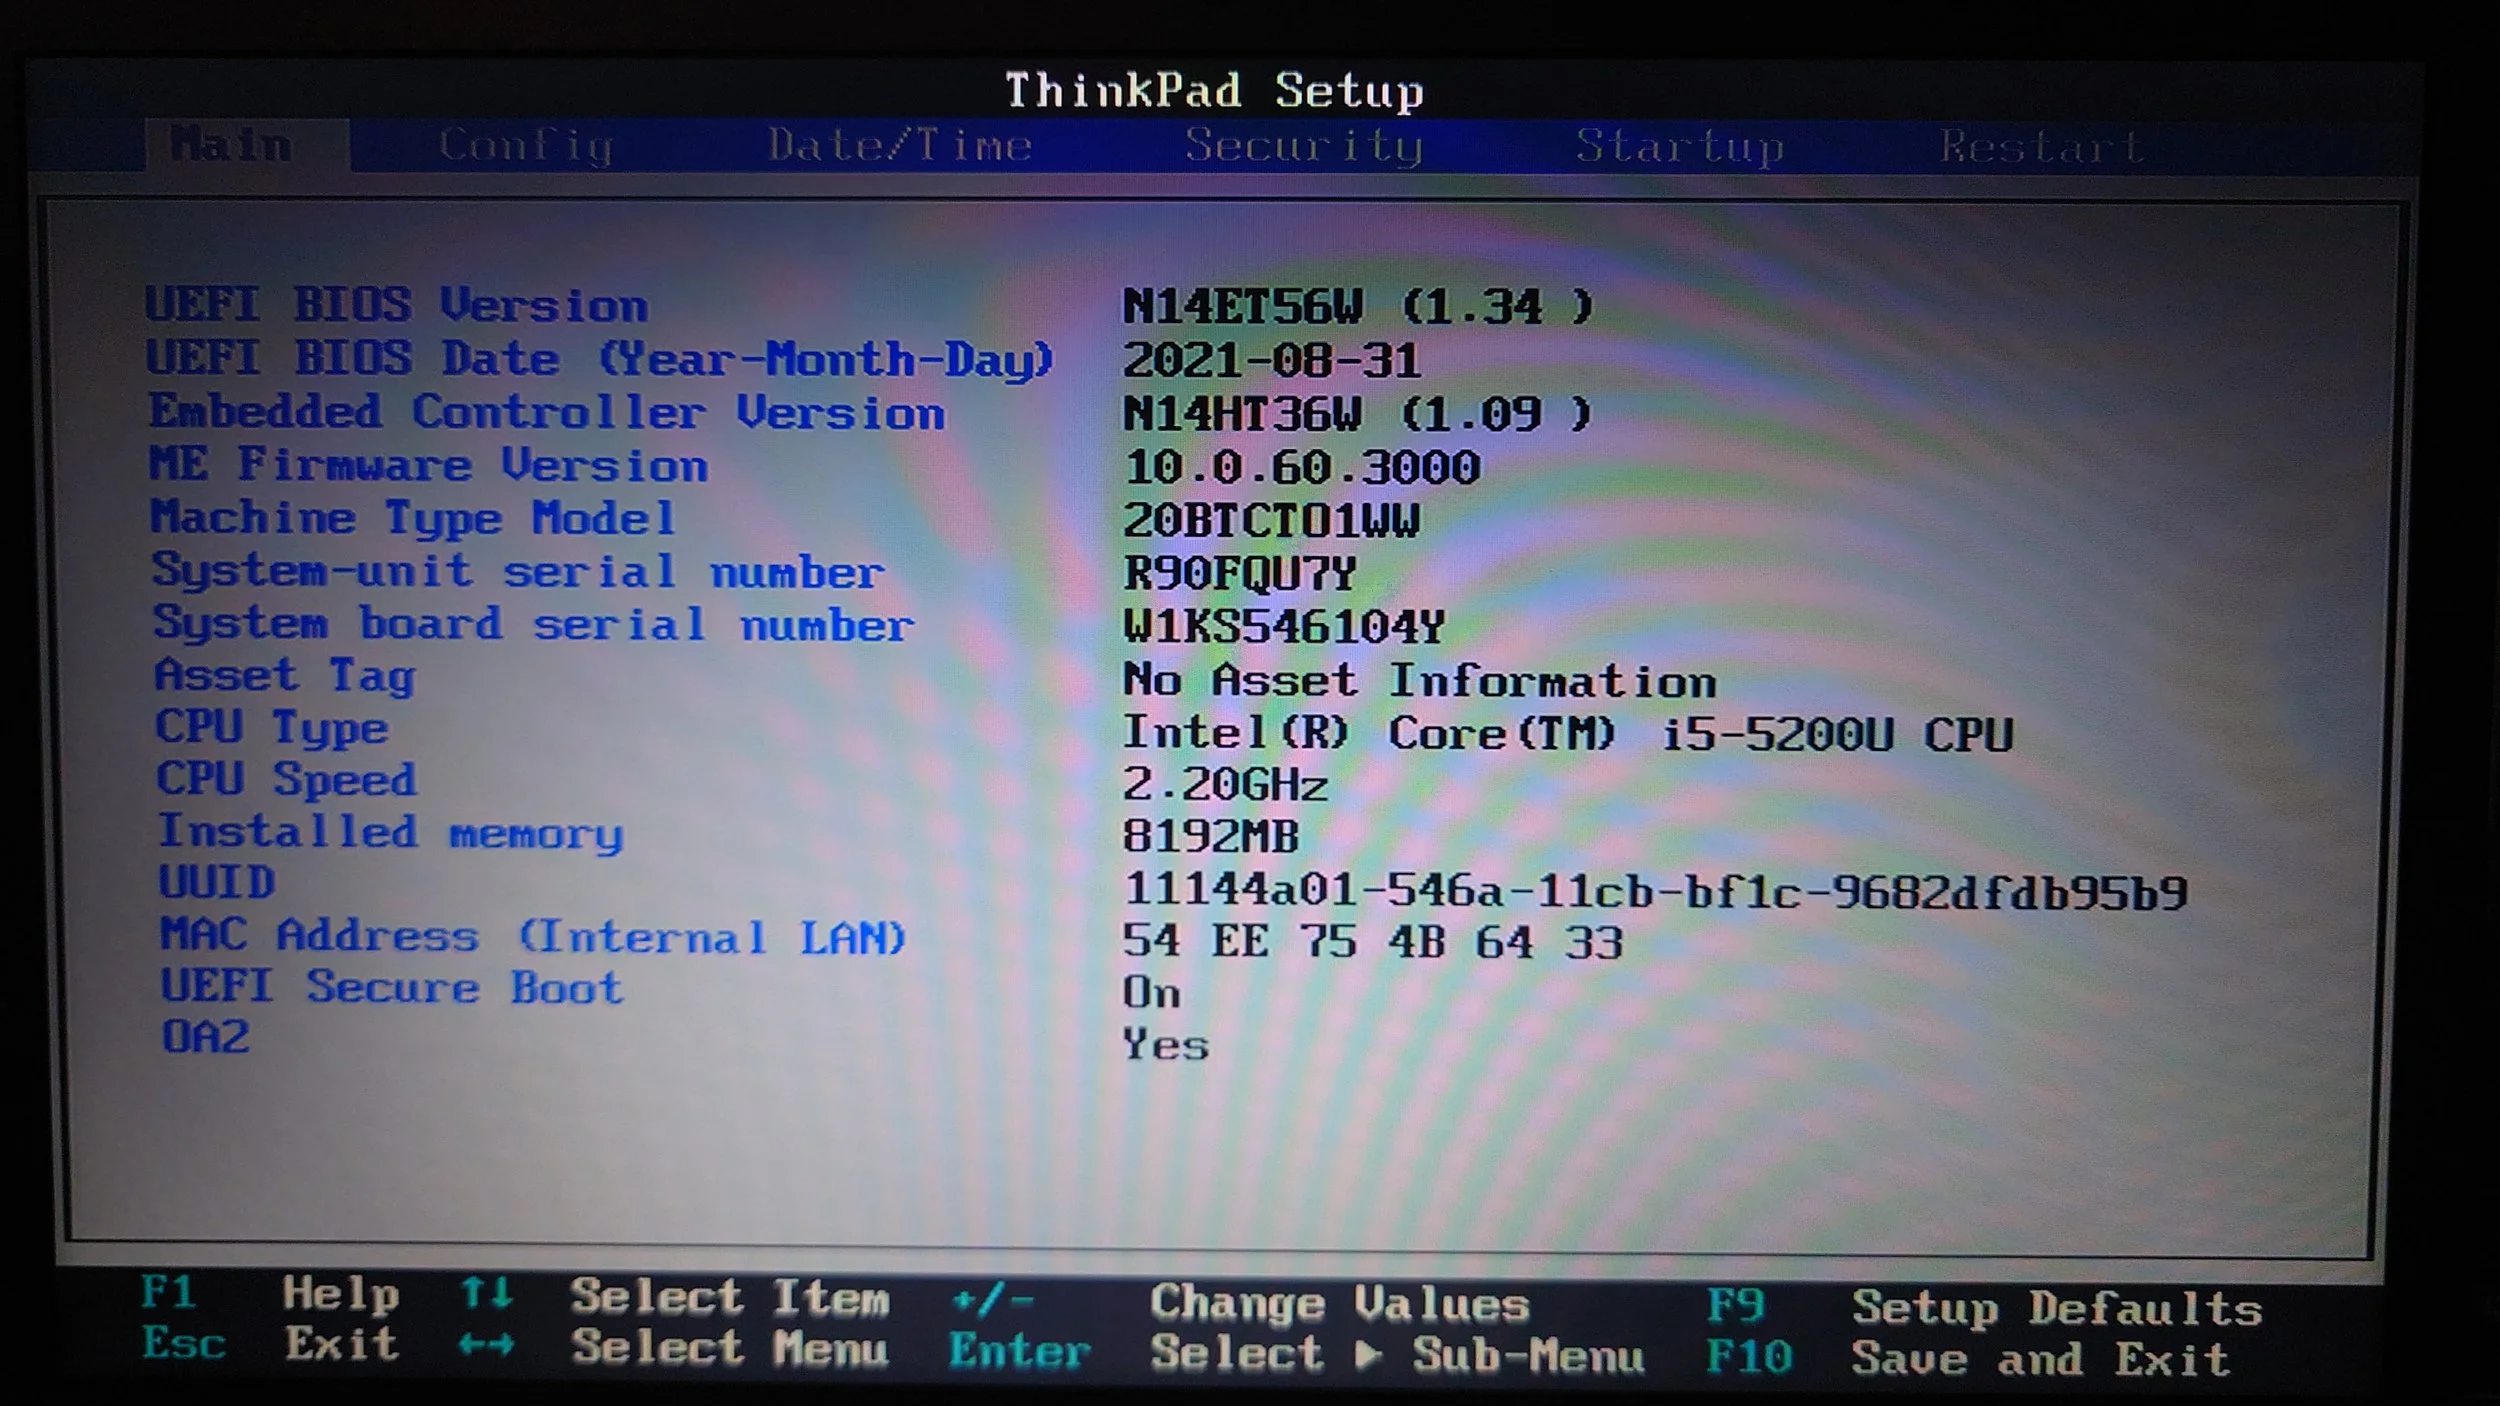Image resolution: width=2500 pixels, height=1406 pixels.
Task: Click the F10 Save and Exit hint
Action: pos(1749,1358)
